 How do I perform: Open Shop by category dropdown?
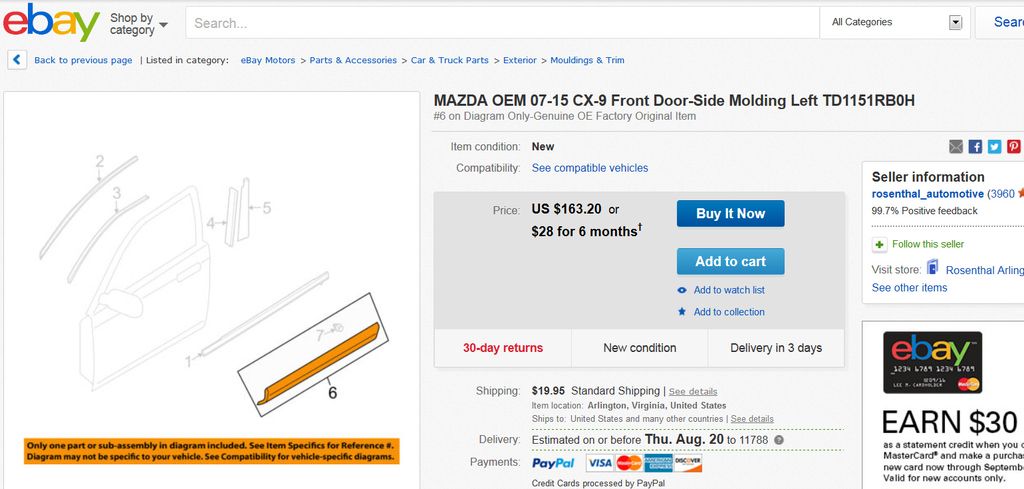point(138,24)
